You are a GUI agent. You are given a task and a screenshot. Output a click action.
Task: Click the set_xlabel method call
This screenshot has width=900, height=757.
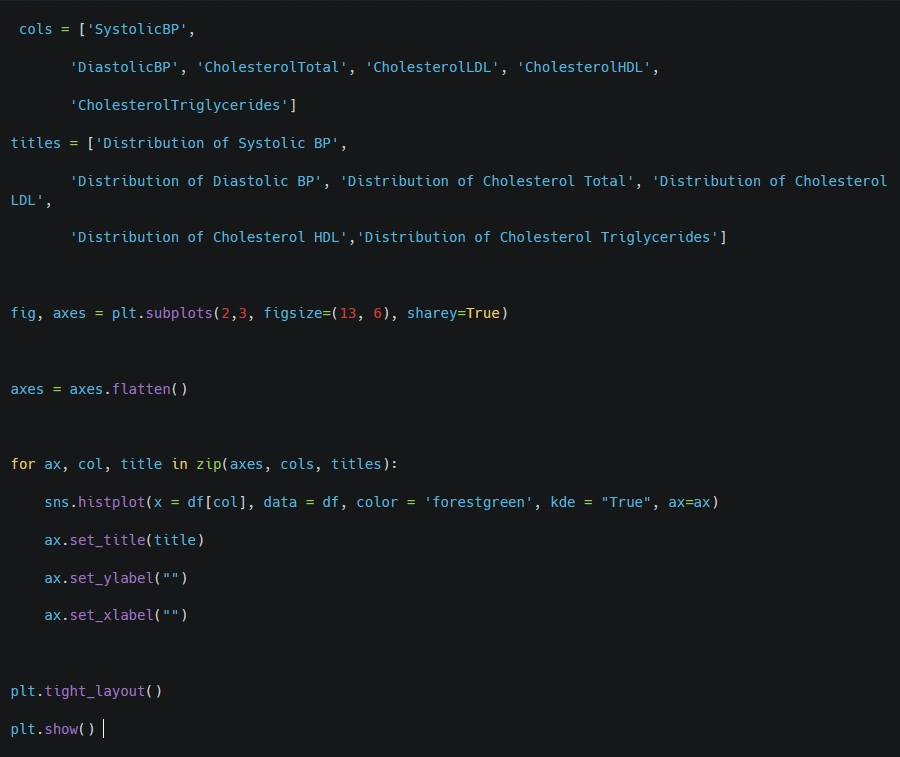point(111,615)
